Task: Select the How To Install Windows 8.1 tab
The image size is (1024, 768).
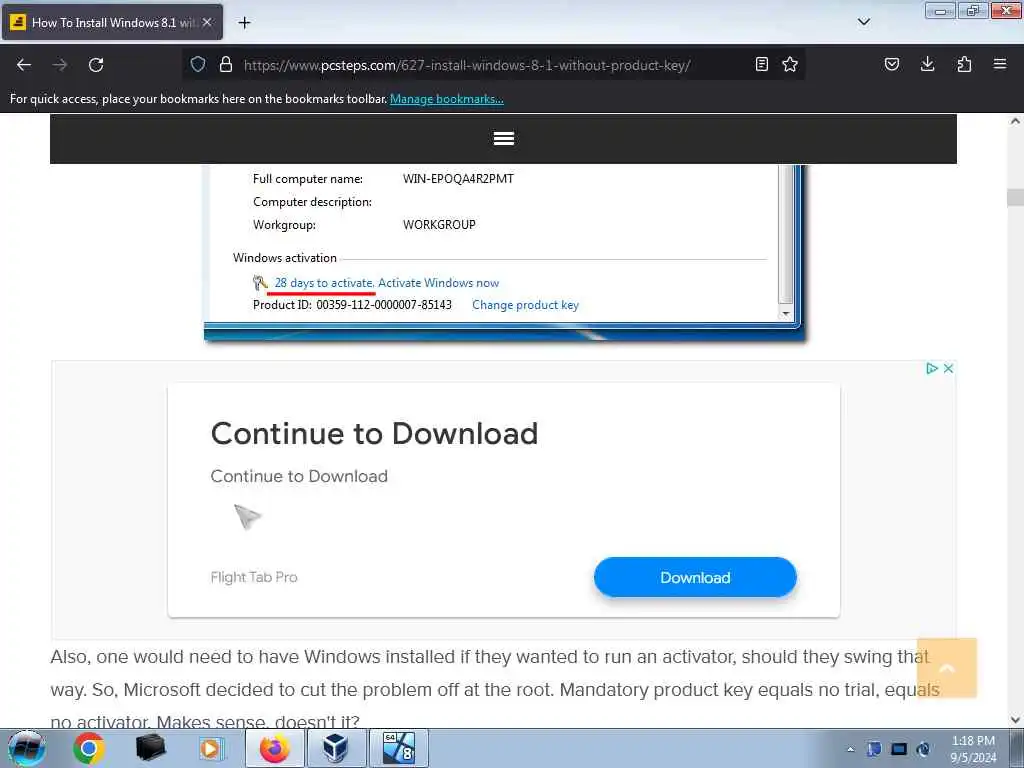Action: click(x=112, y=22)
